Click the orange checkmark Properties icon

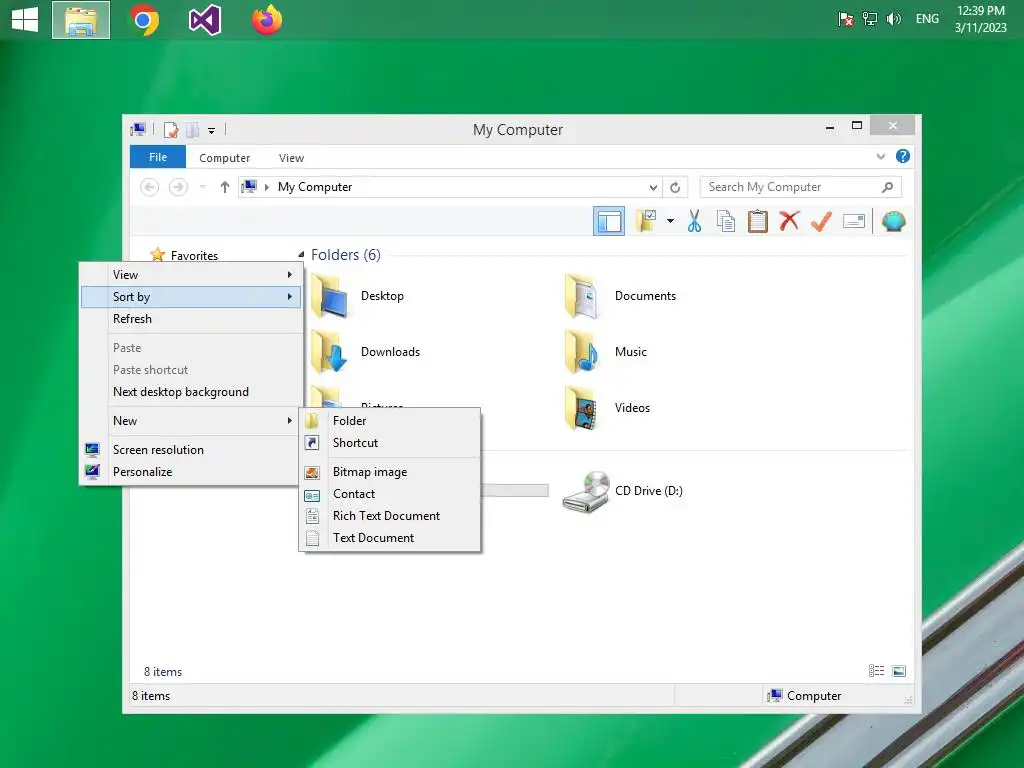tap(821, 221)
